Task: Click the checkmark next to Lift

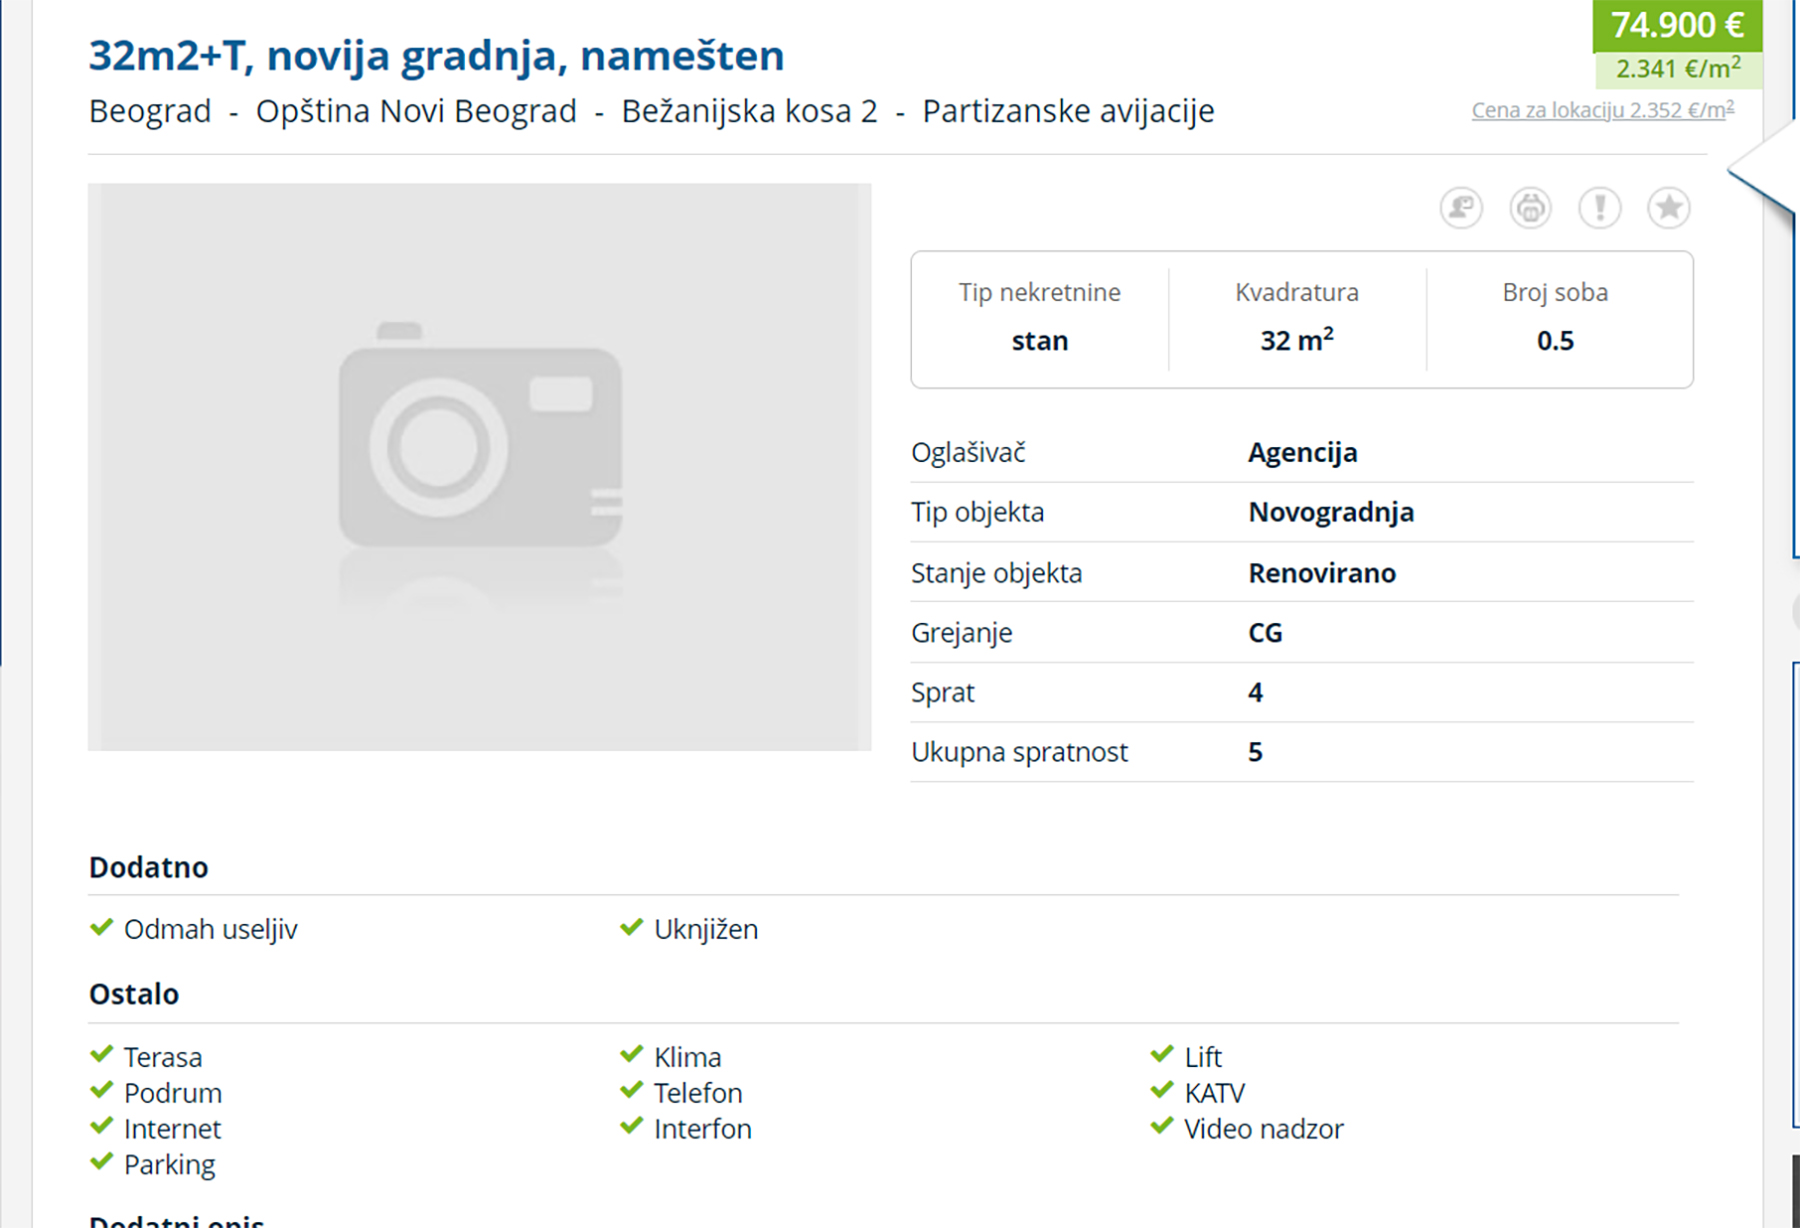Action: click(1161, 1055)
